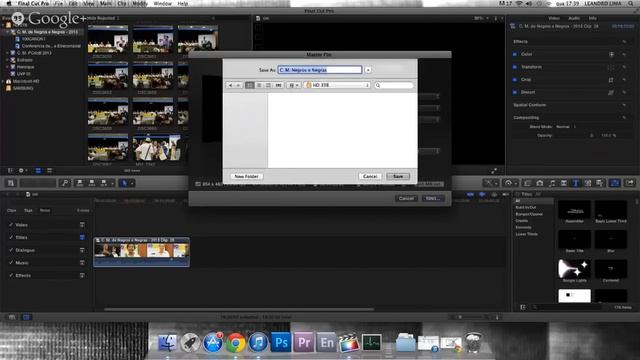
Task: Click the Share toolbar icon
Action: pyautogui.click(x=630, y=183)
